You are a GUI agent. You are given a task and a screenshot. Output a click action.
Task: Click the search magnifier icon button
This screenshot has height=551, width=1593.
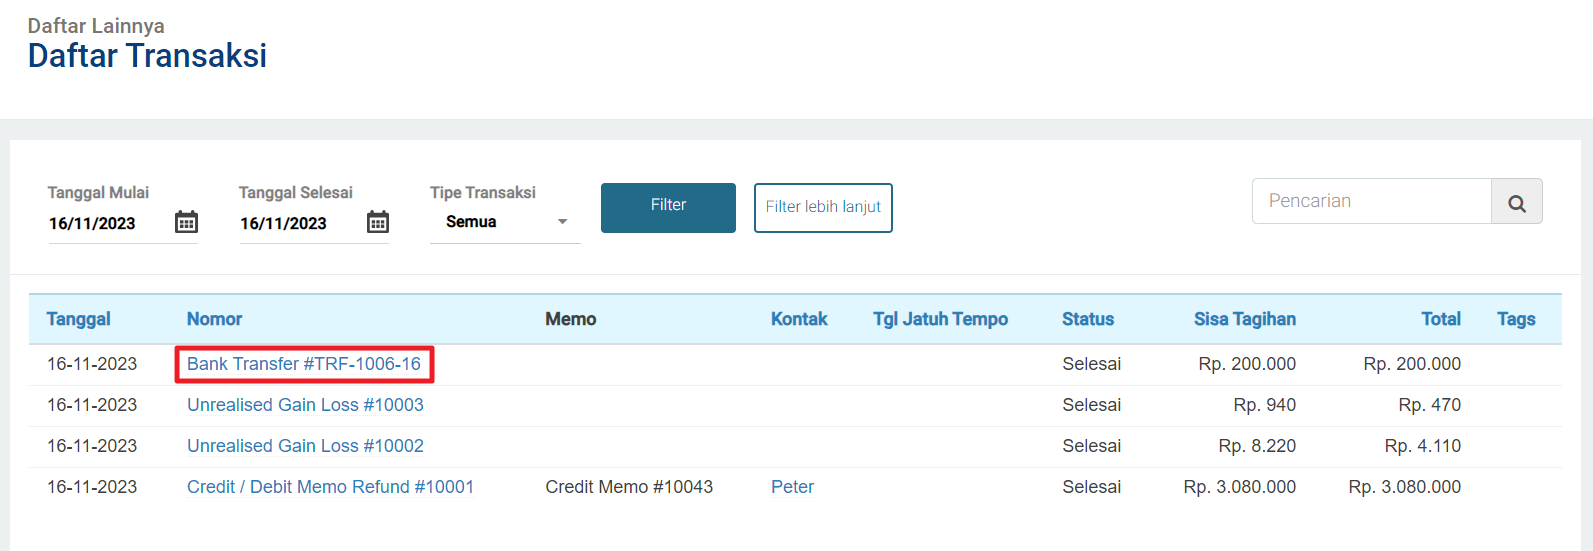1516,202
